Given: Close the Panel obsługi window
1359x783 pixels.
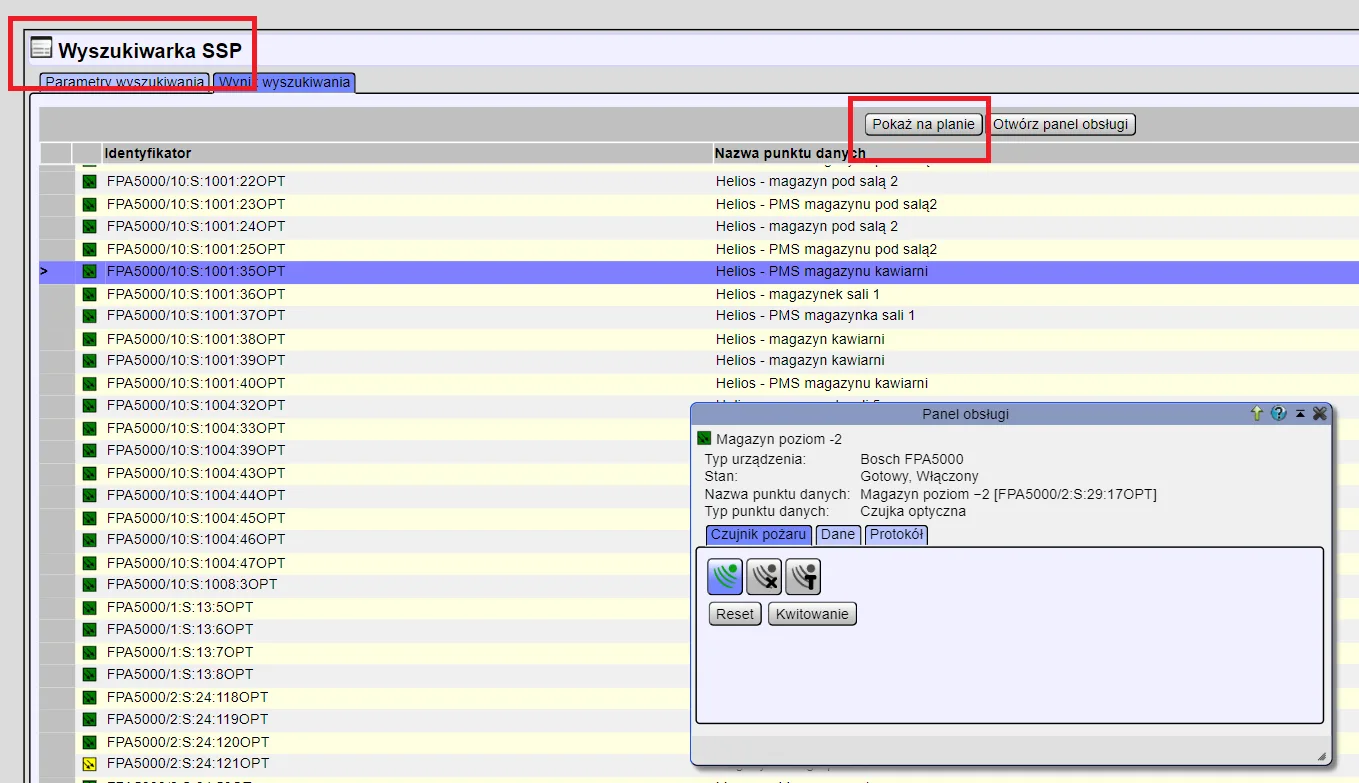Looking at the screenshot, I should pos(1320,414).
